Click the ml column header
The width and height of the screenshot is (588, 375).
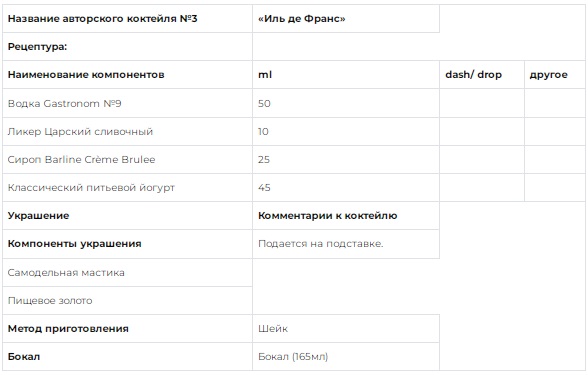(x=265, y=75)
